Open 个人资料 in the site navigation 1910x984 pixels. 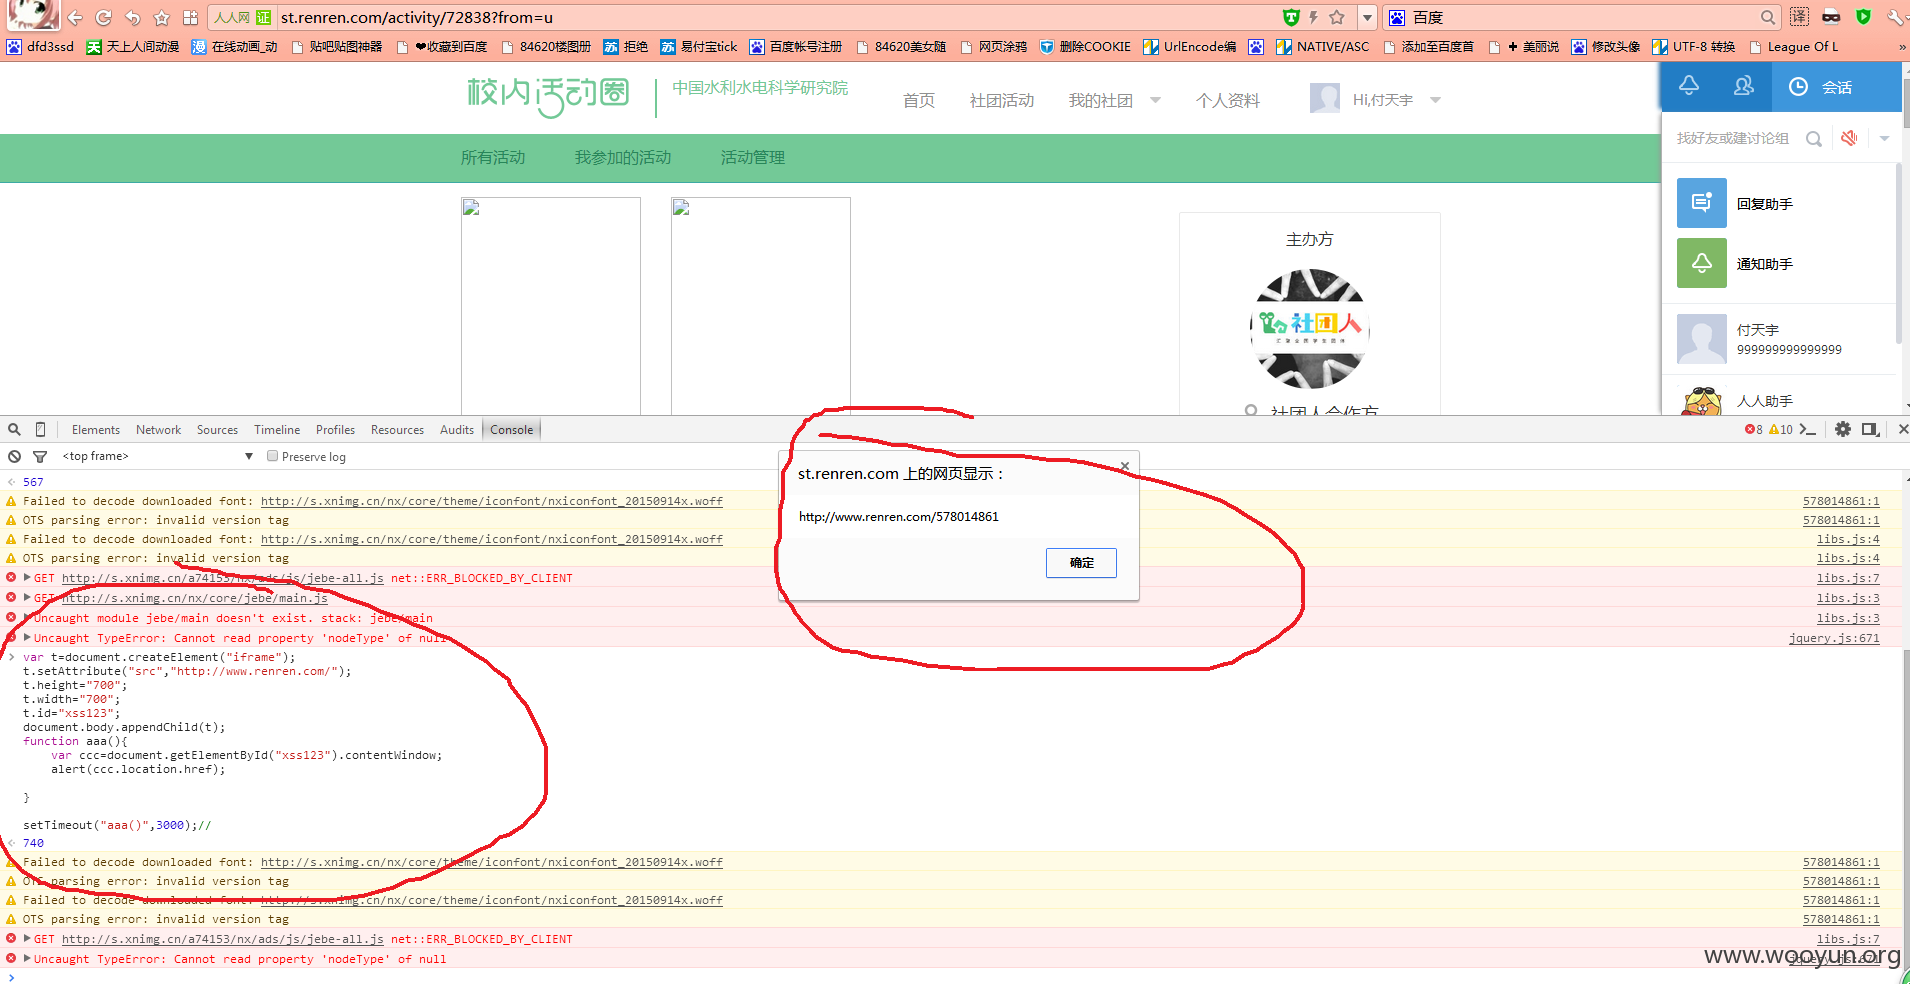[1227, 100]
